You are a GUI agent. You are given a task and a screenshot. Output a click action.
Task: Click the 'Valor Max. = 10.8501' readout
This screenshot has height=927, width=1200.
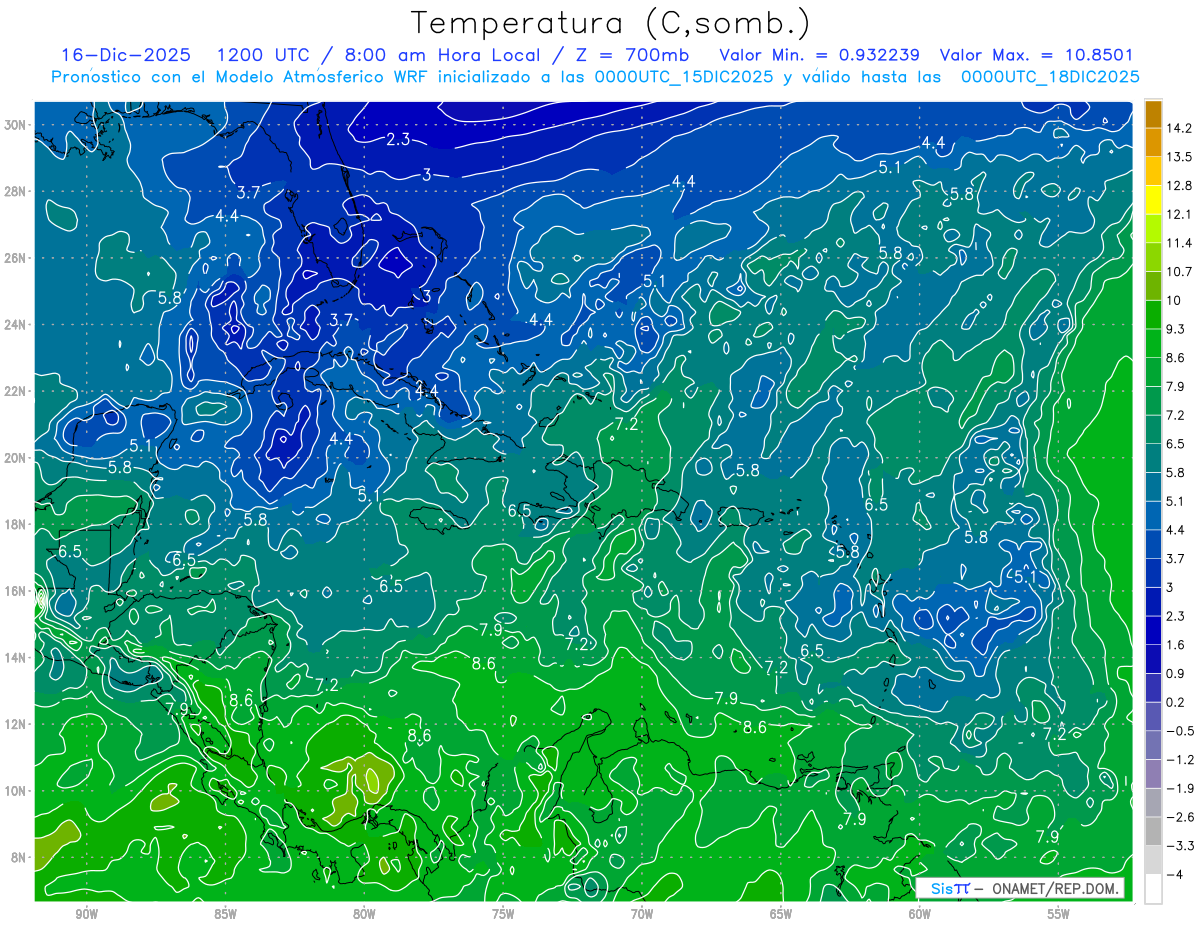tap(1038, 55)
